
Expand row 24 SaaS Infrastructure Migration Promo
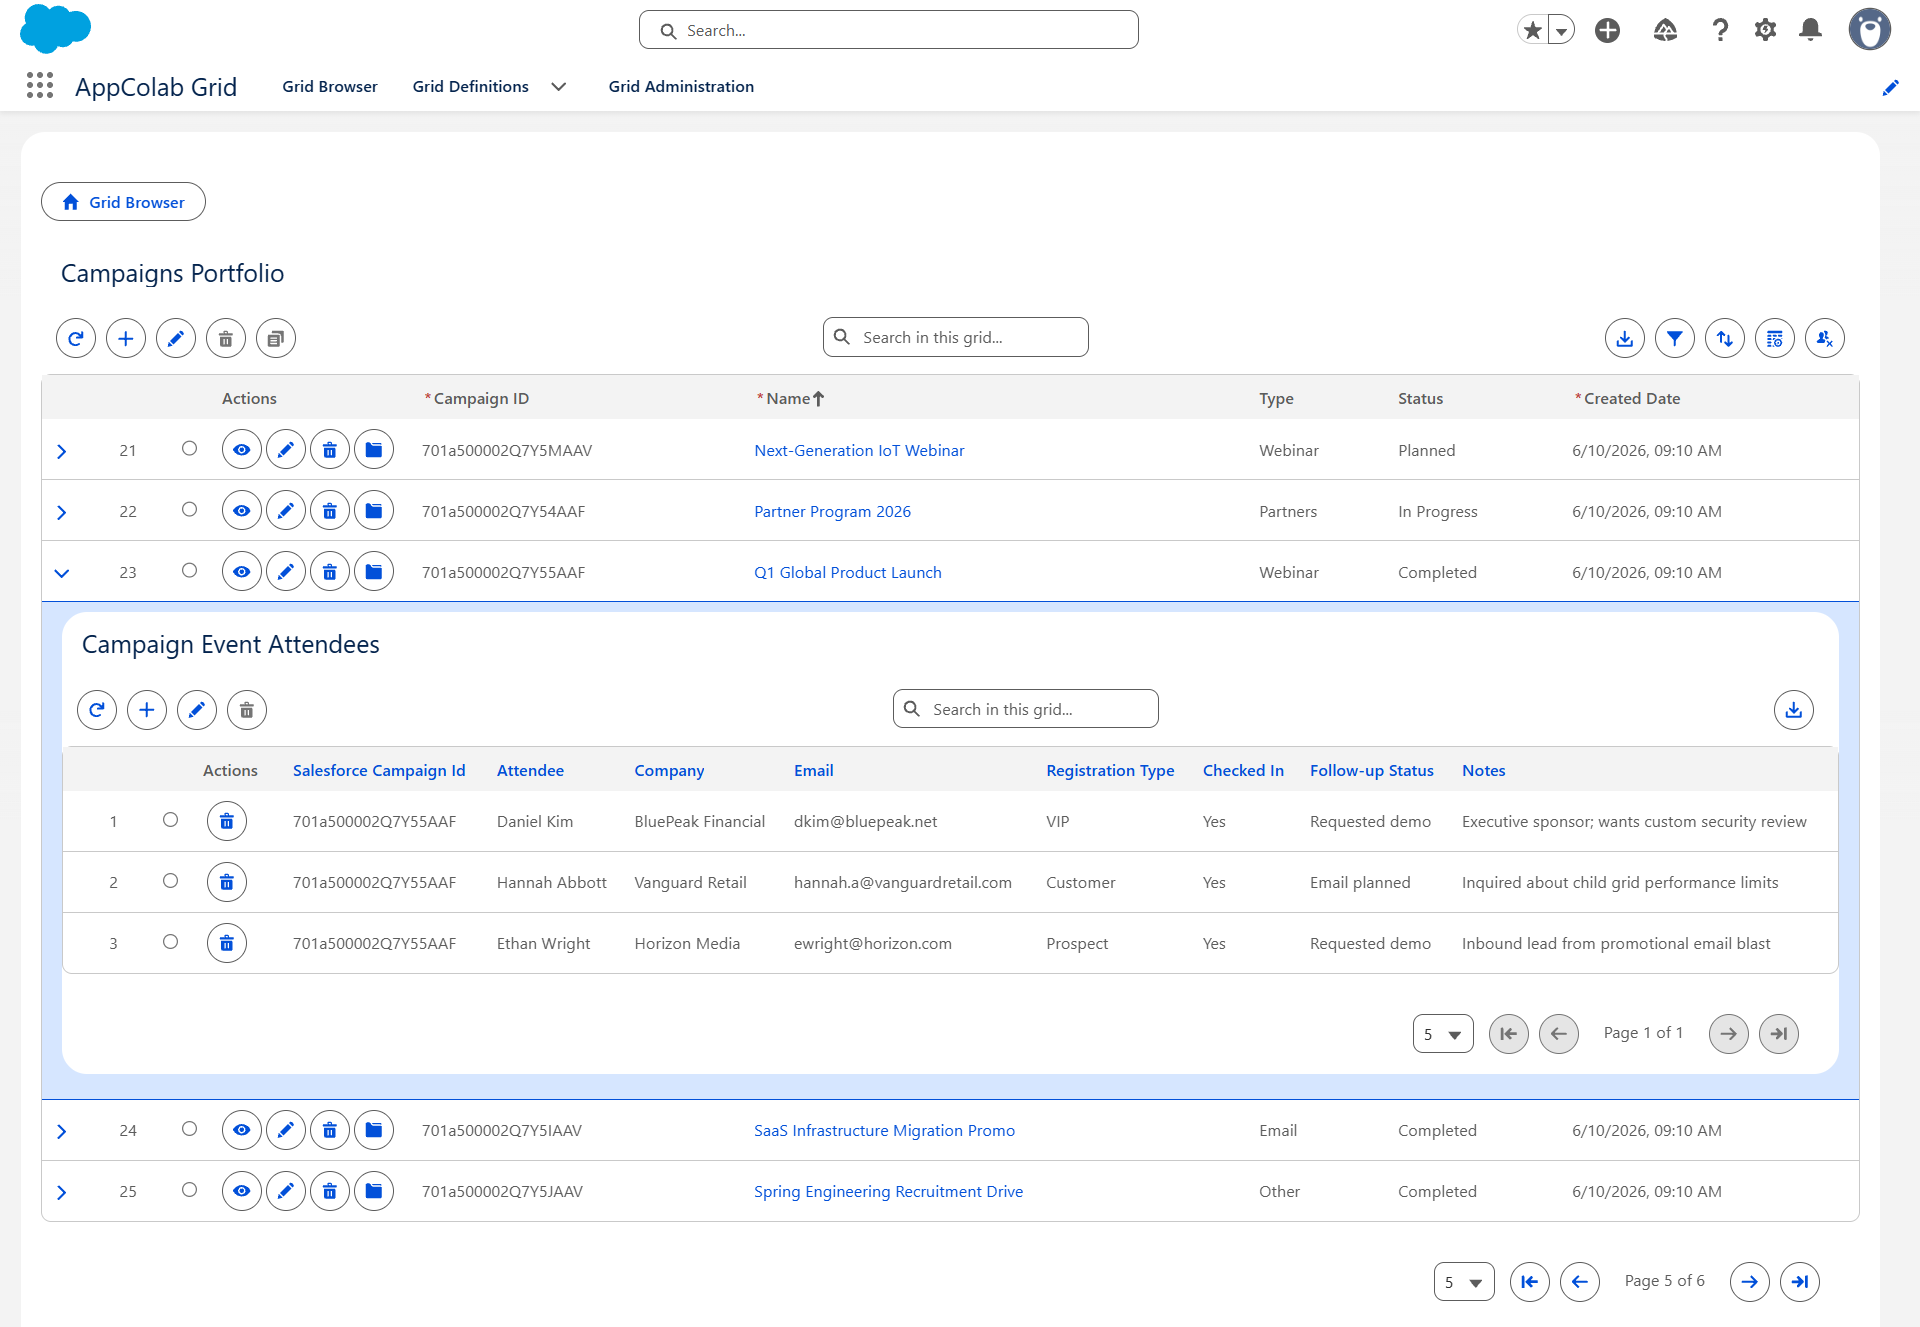click(x=62, y=1131)
